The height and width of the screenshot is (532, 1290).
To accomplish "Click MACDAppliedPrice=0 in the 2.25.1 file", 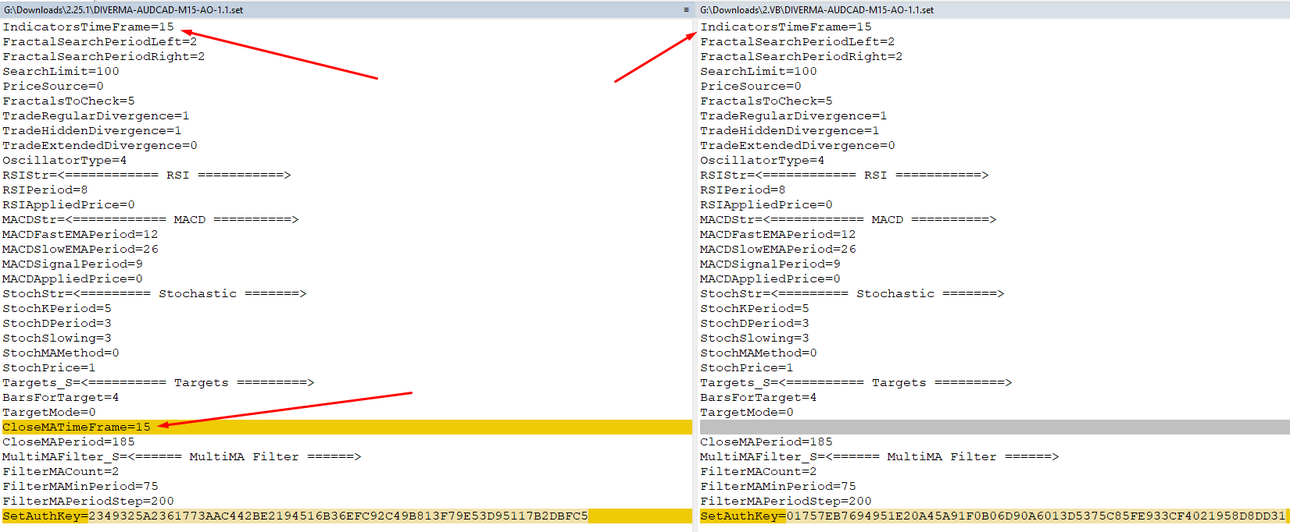I will pyautogui.click(x=72, y=279).
